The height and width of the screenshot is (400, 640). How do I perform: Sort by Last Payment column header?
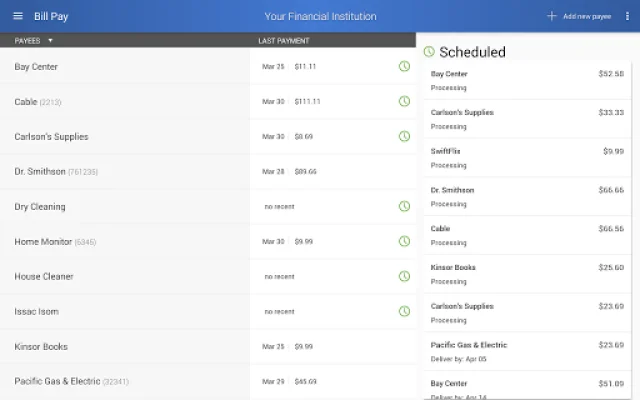tap(284, 41)
